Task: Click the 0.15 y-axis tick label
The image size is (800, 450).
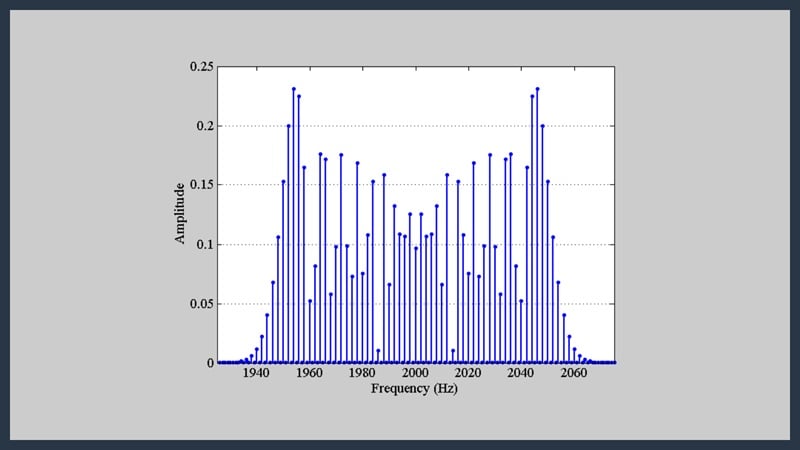Action: tap(201, 185)
